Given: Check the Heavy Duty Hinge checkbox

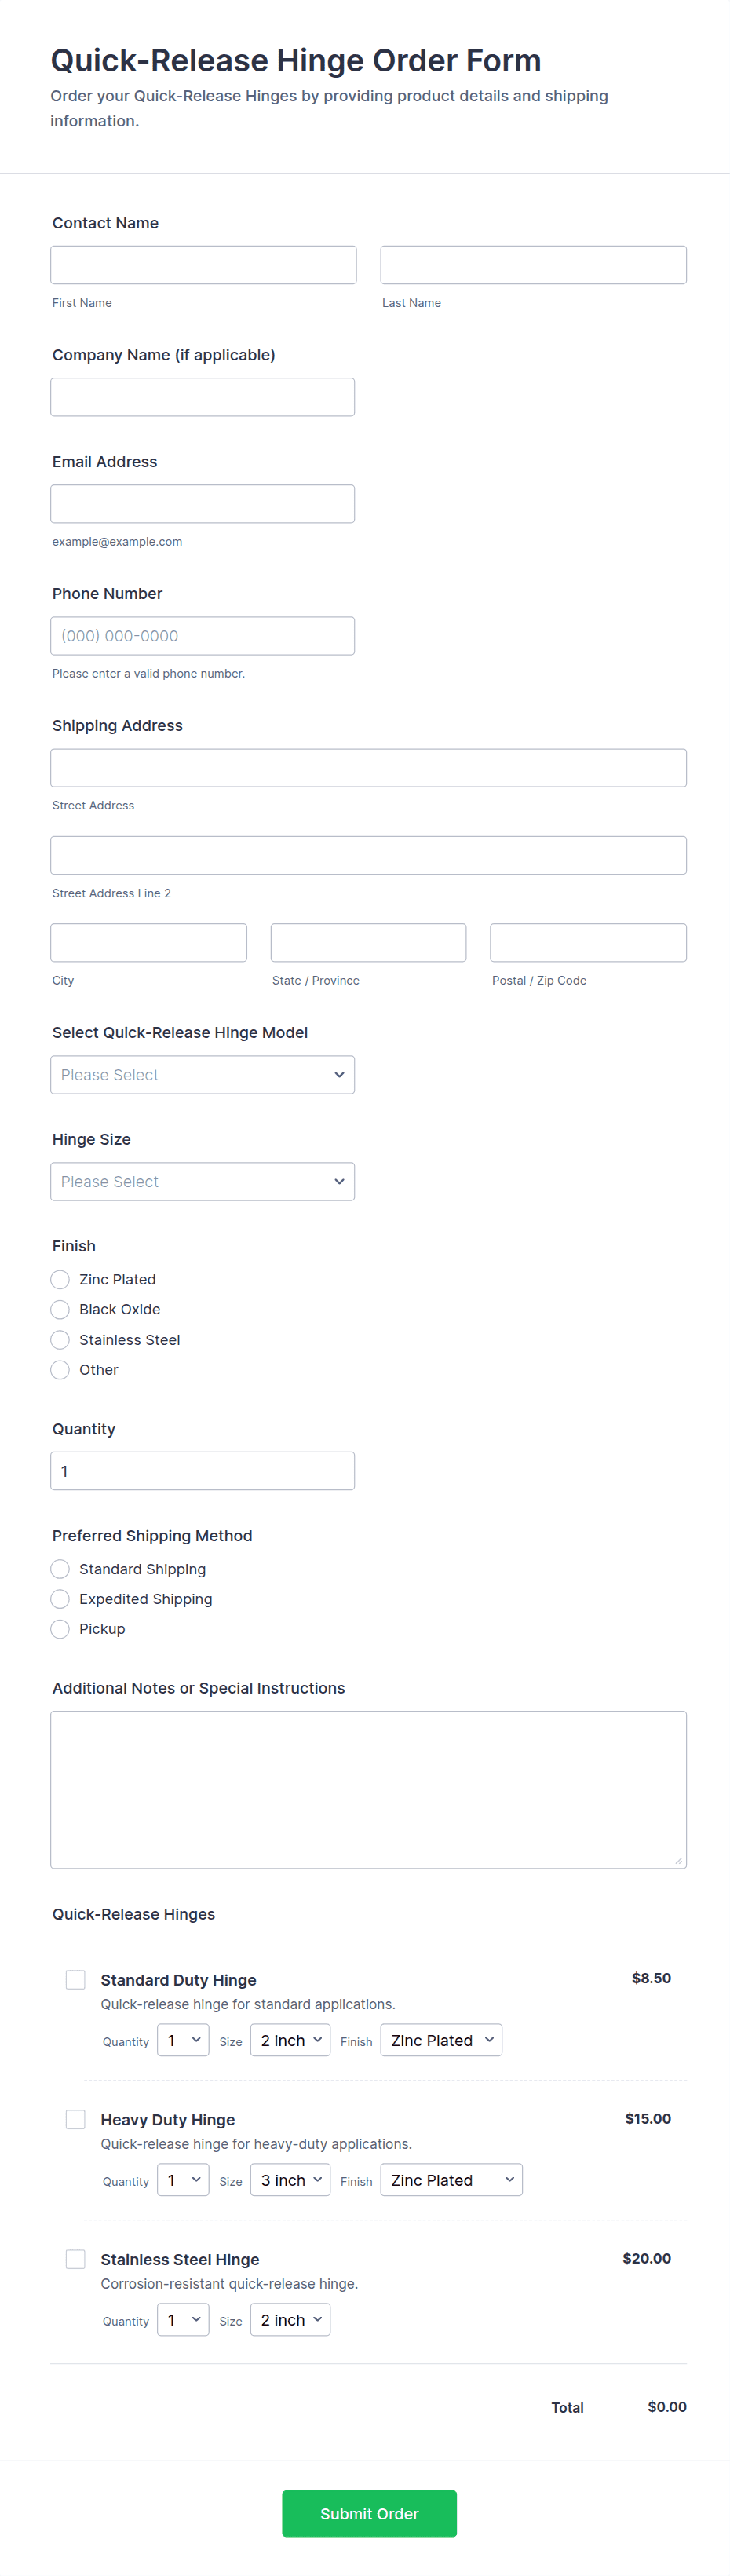Looking at the screenshot, I should pyautogui.click(x=75, y=2119).
